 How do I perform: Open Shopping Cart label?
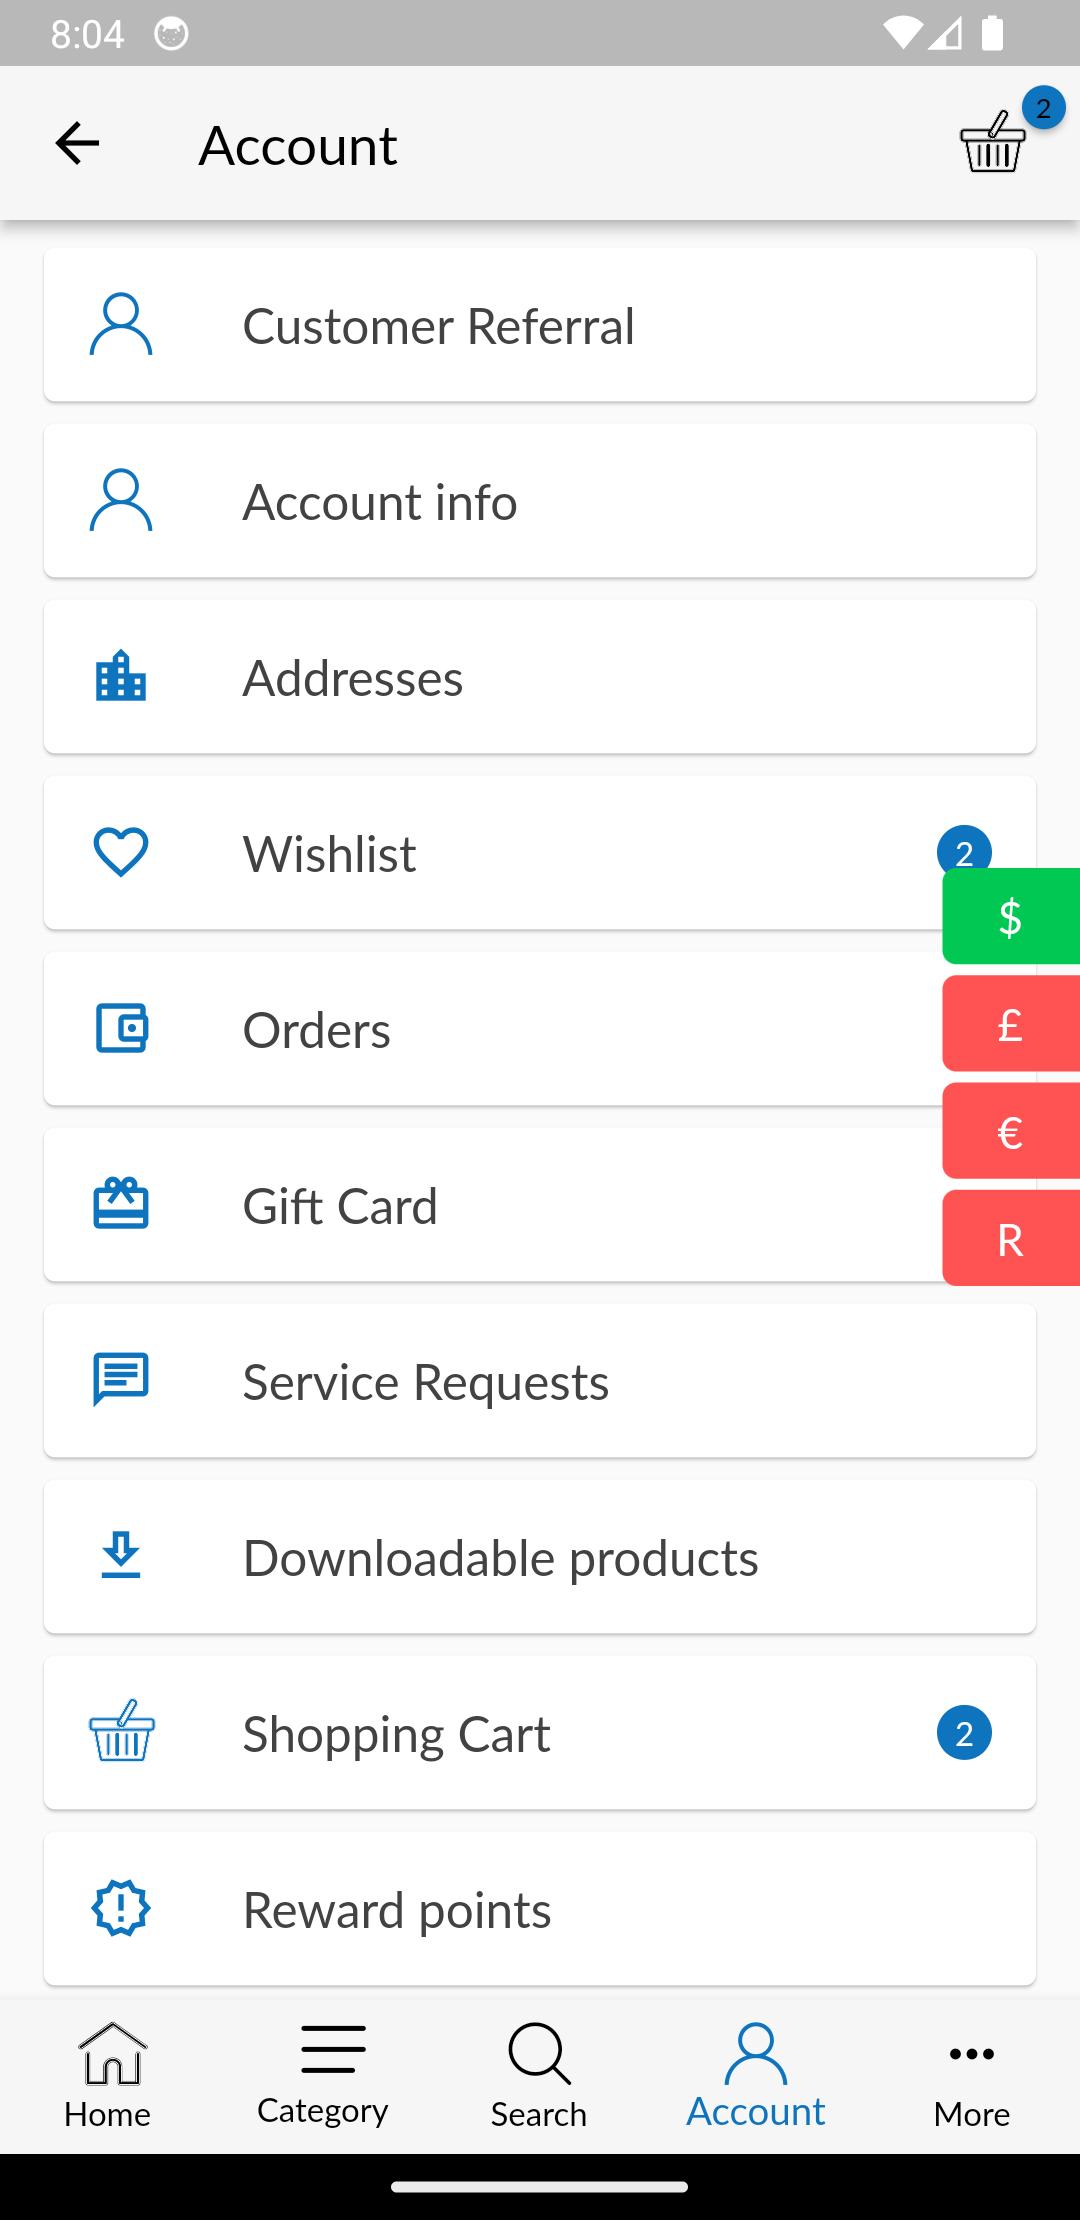397,1734
